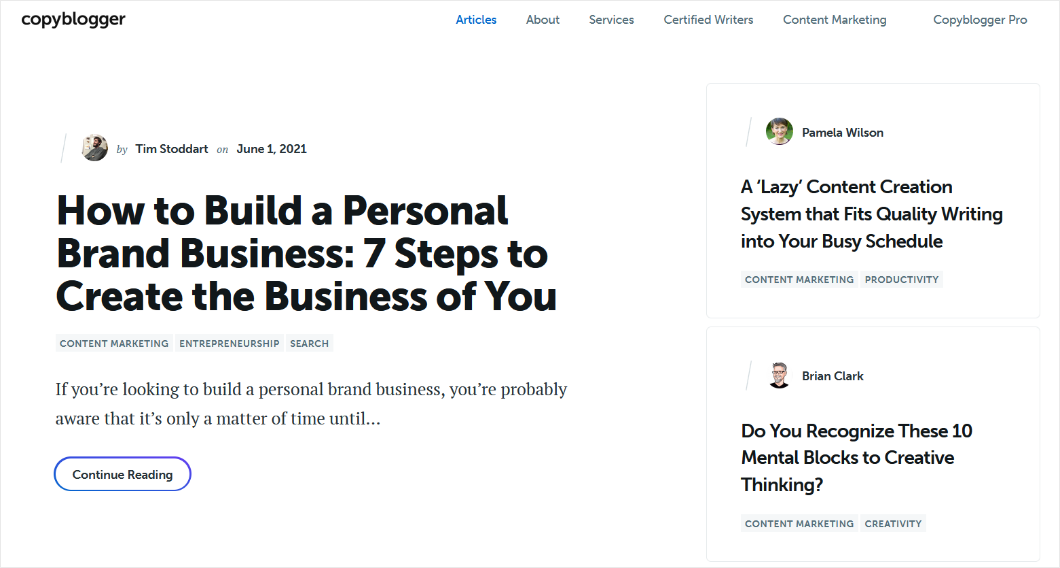Open the Entrepreneurship tag on the featured post

point(229,343)
